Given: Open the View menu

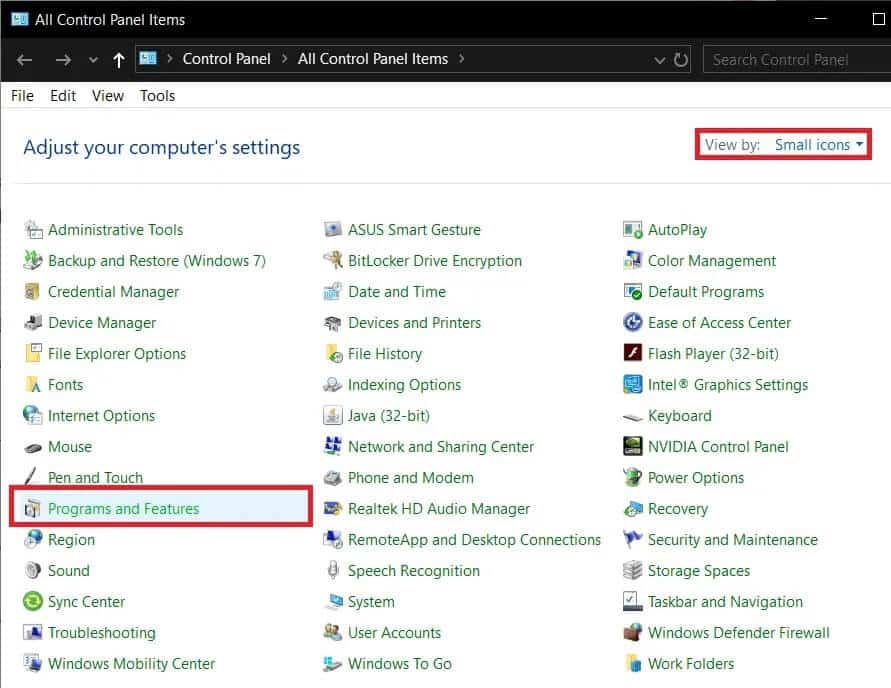Looking at the screenshot, I should (x=108, y=95).
